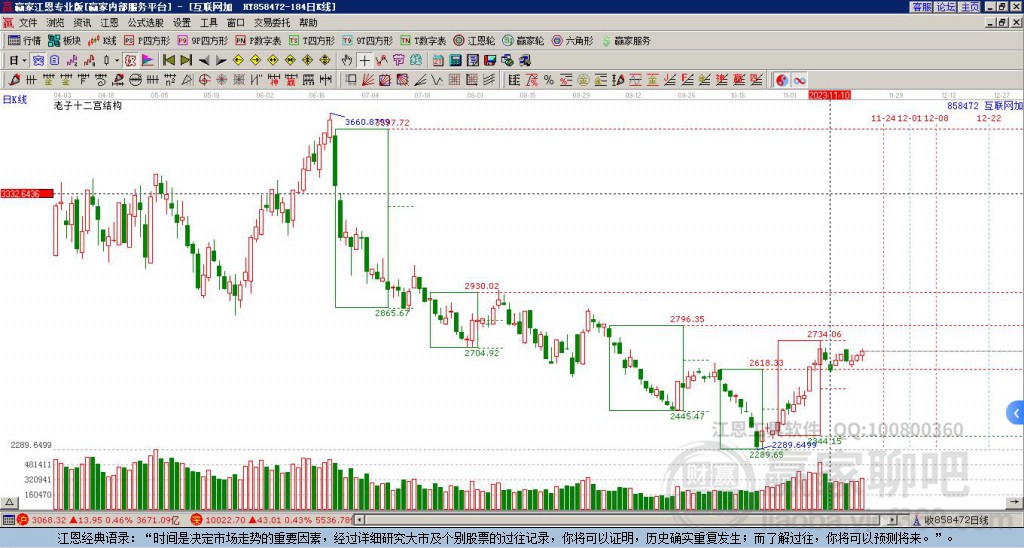
Task: Open the T四方形 time square
Action: click(312, 40)
